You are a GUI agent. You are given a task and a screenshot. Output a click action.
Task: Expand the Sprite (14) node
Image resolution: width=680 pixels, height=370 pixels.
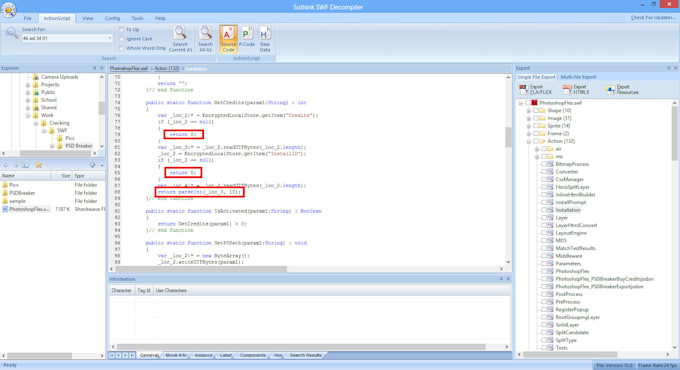[529, 126]
